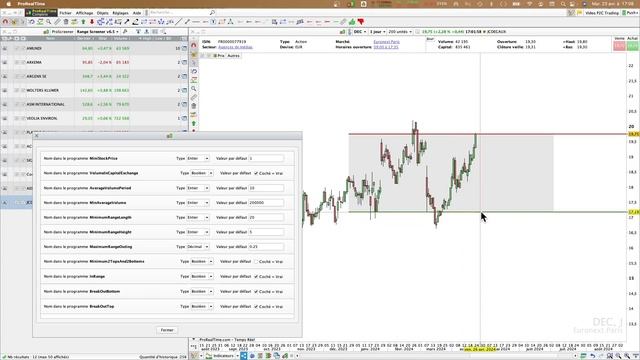Click the 09:00 à 17:35 opening hours link
The image size is (640, 360).
[x=386, y=47]
